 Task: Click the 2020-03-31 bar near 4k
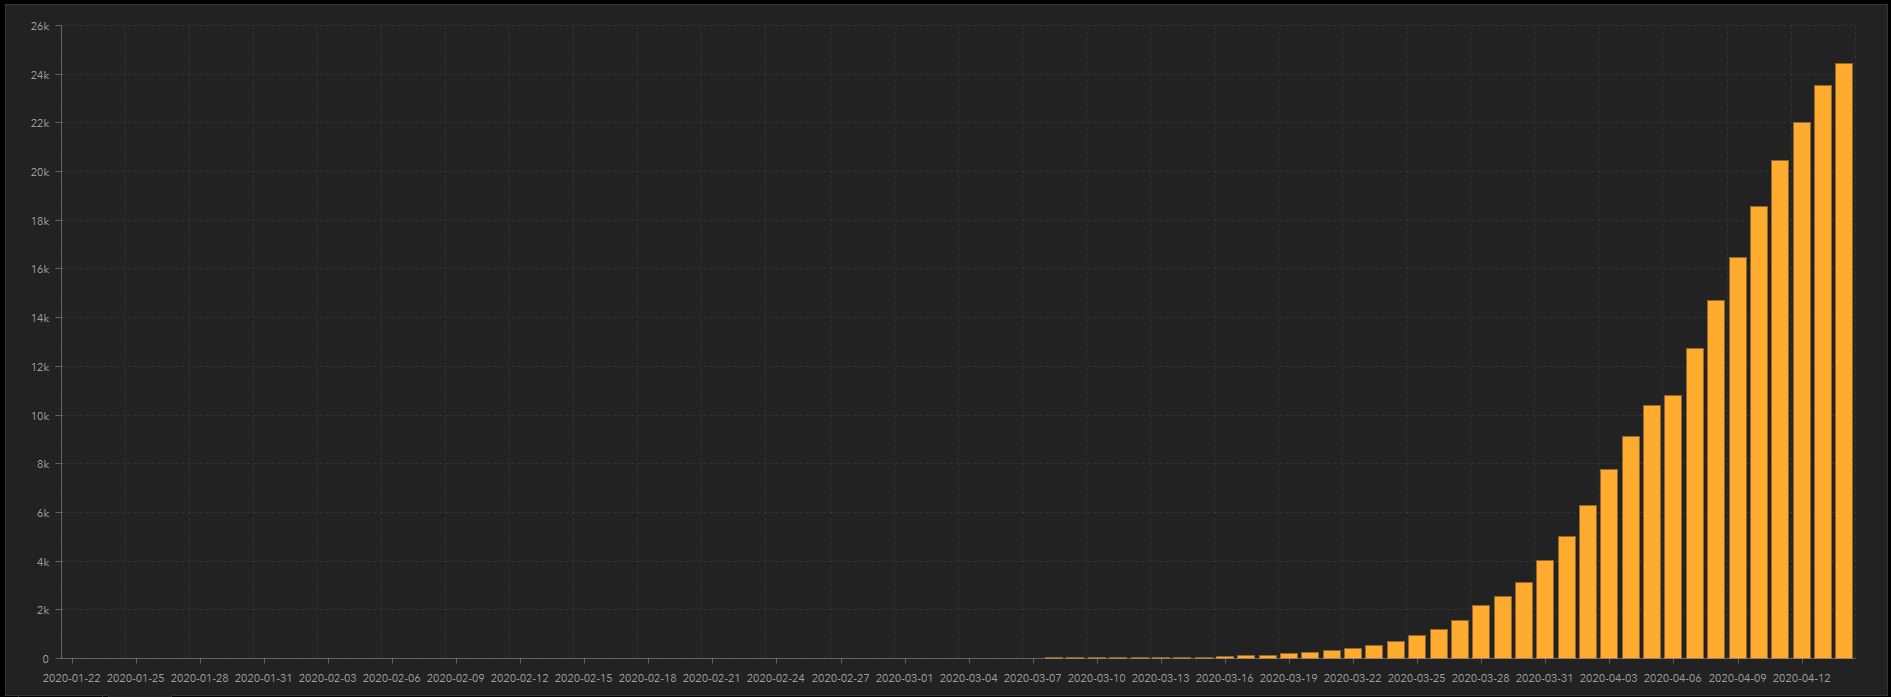(x=1545, y=609)
